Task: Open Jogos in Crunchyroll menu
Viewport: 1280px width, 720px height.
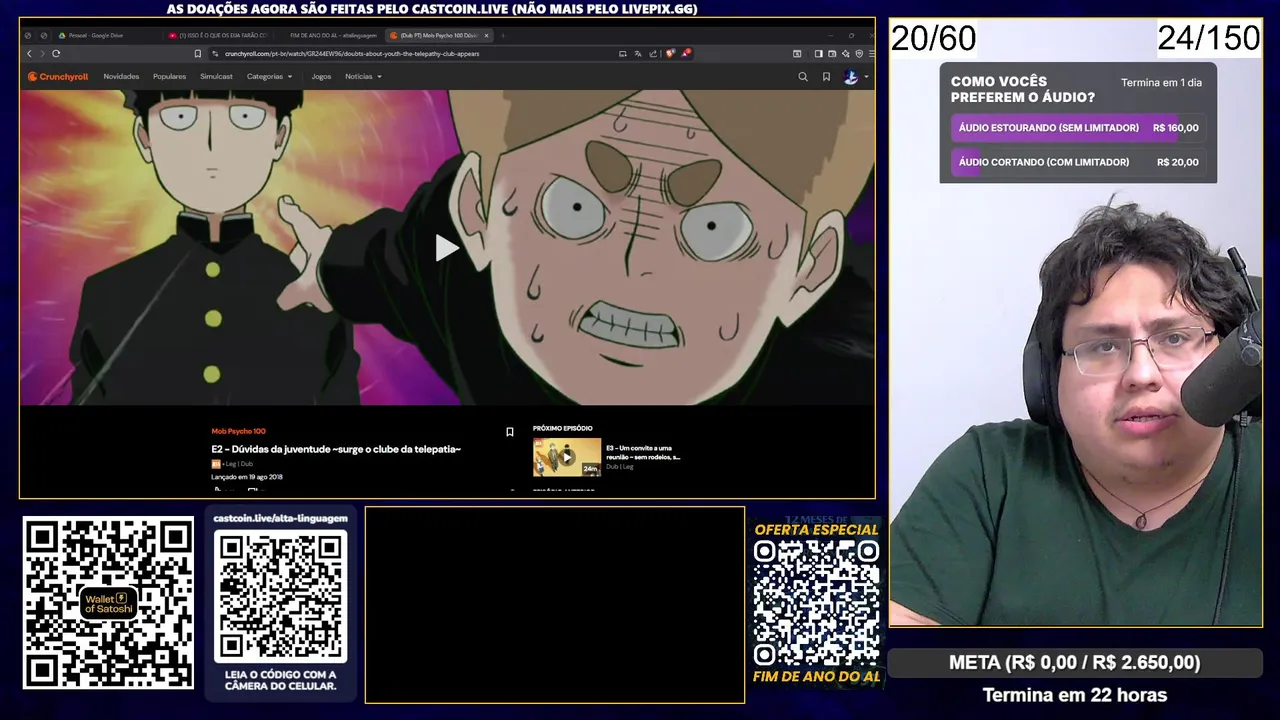Action: [x=321, y=77]
